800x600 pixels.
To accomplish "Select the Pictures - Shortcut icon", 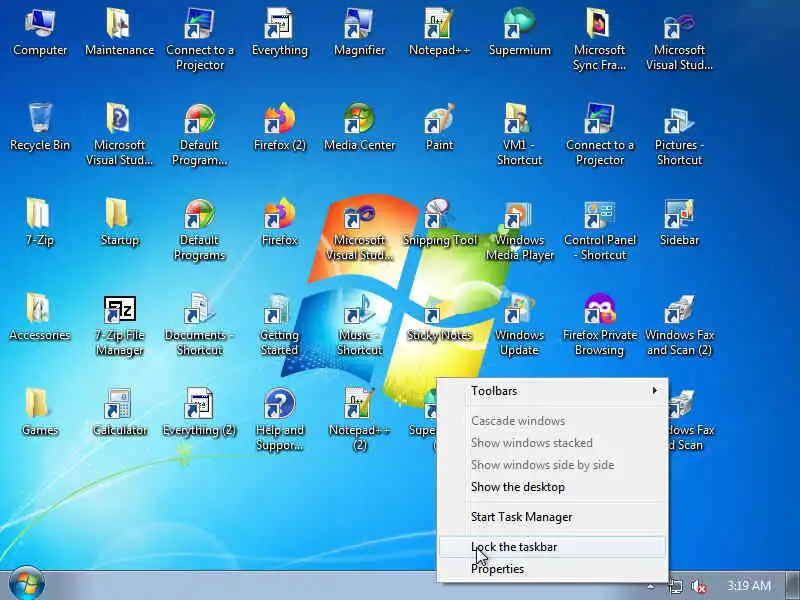I will pos(680,134).
